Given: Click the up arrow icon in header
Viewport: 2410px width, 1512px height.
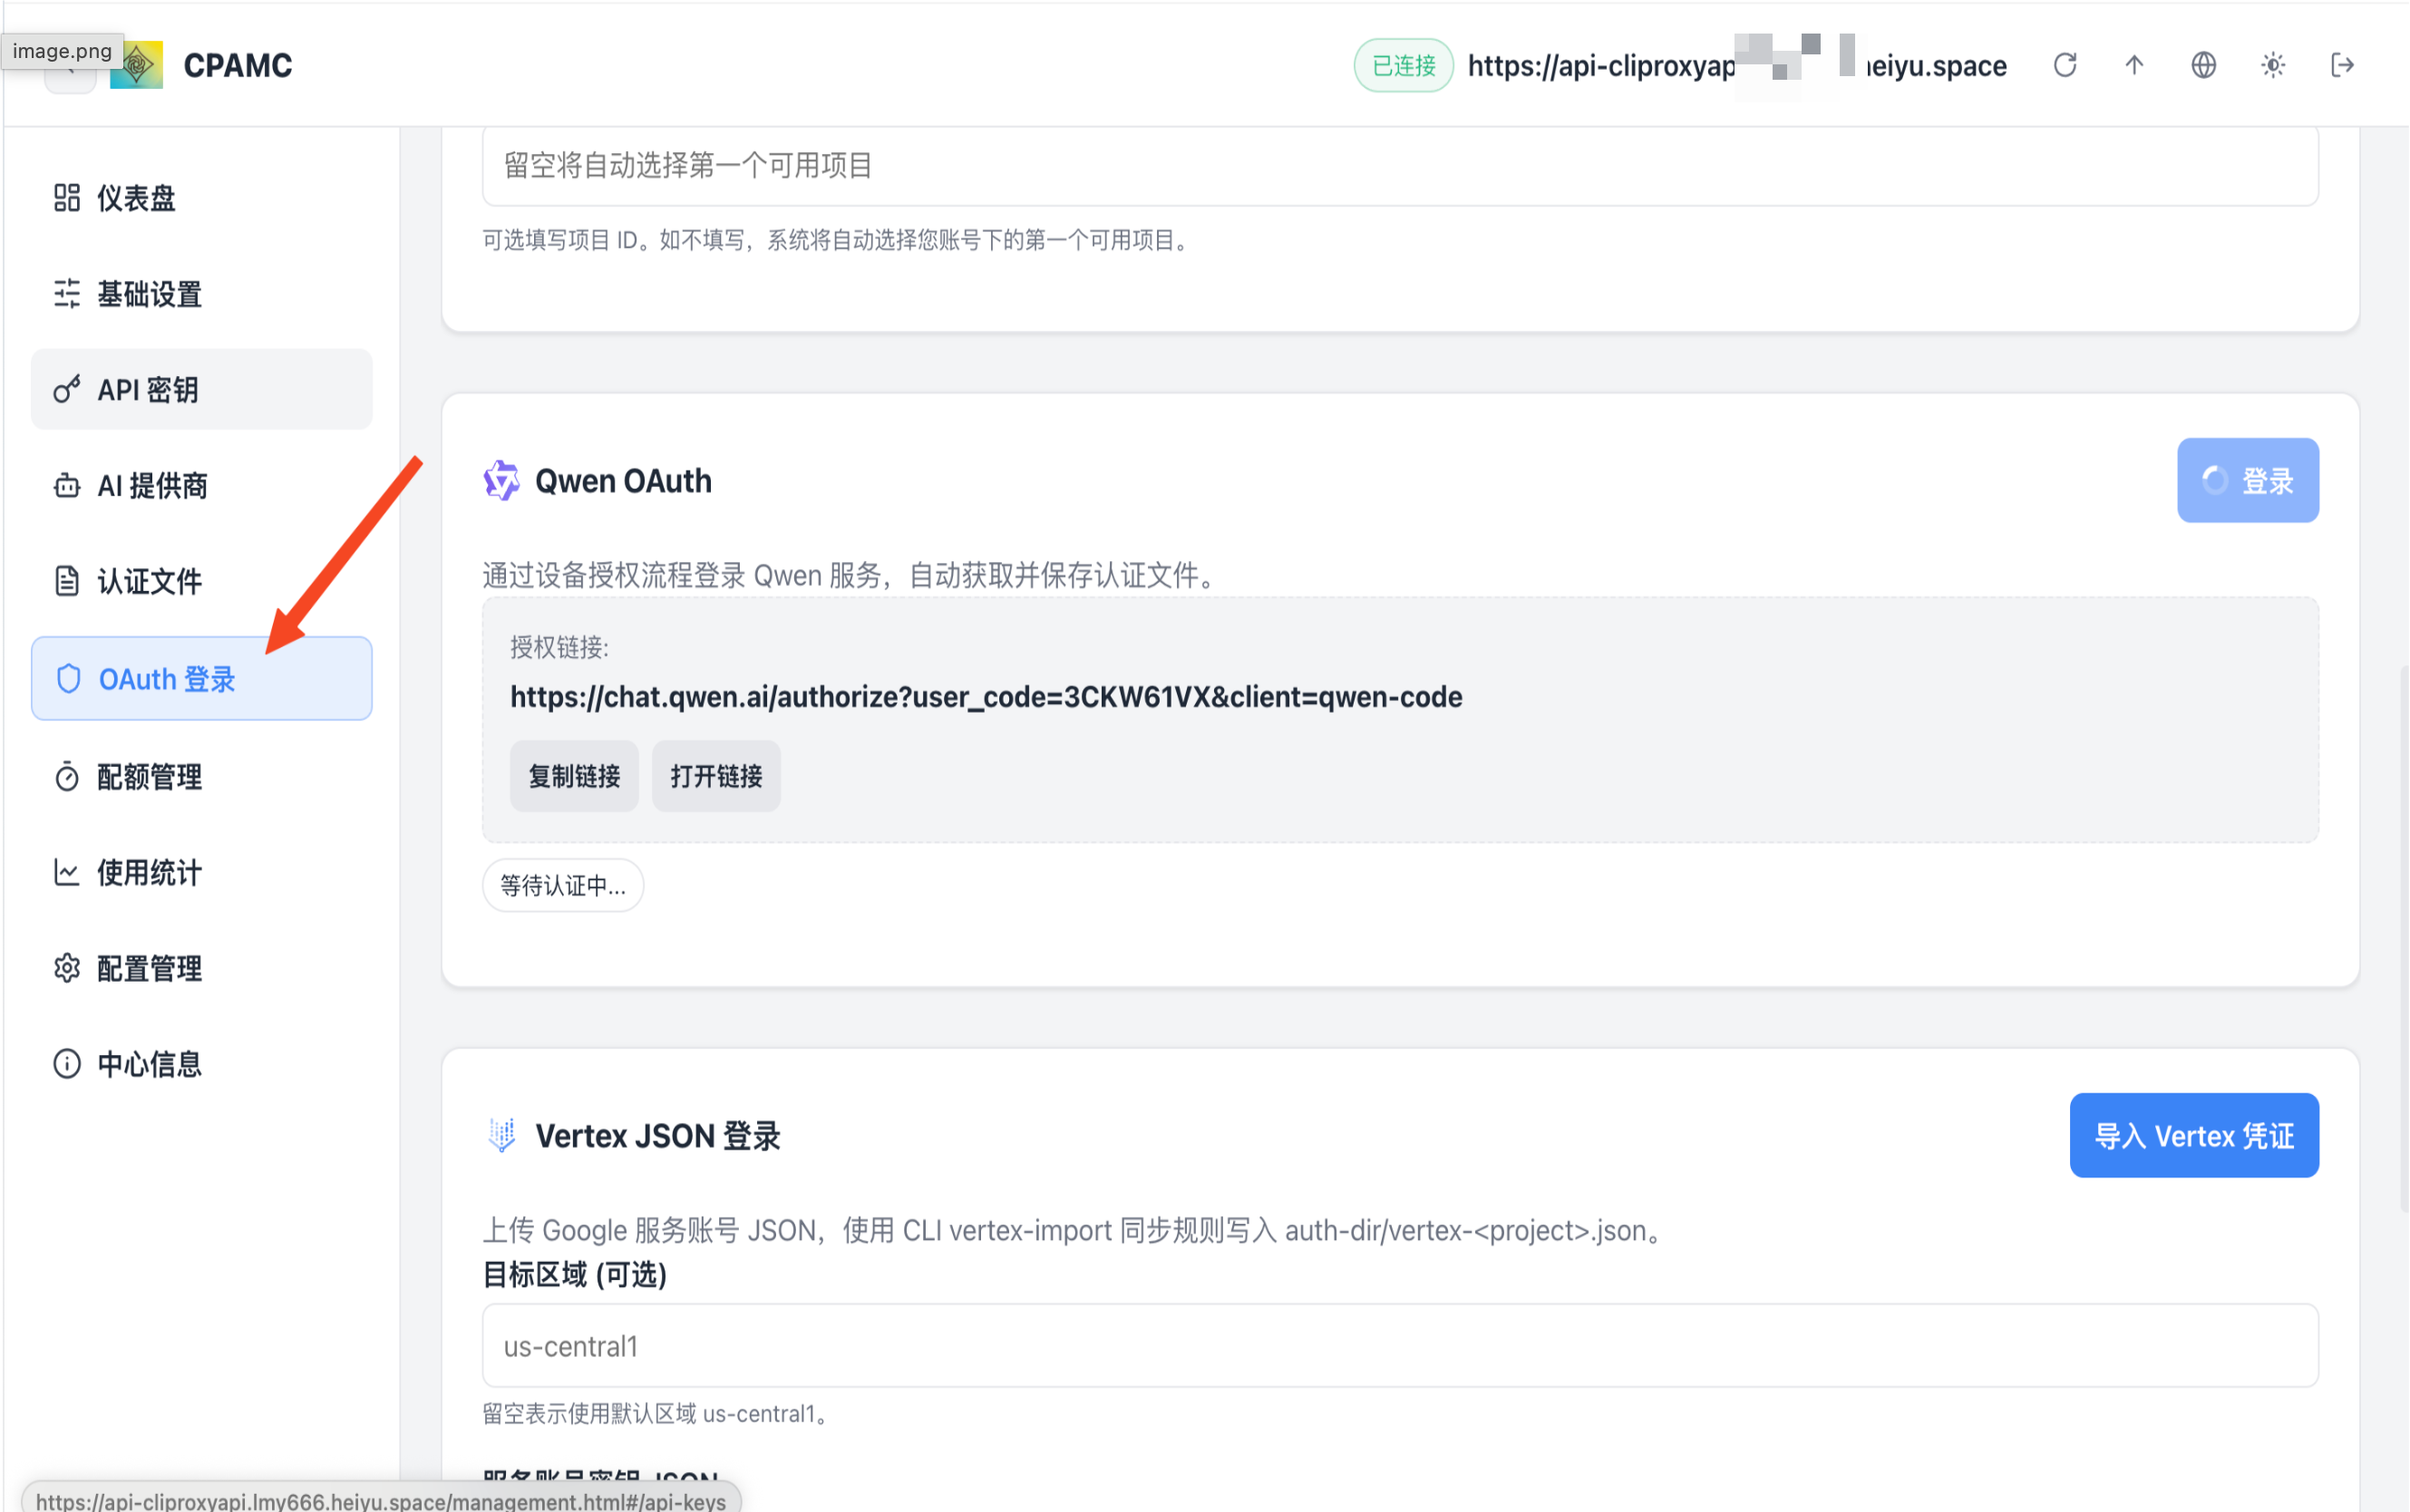Looking at the screenshot, I should 2134,65.
